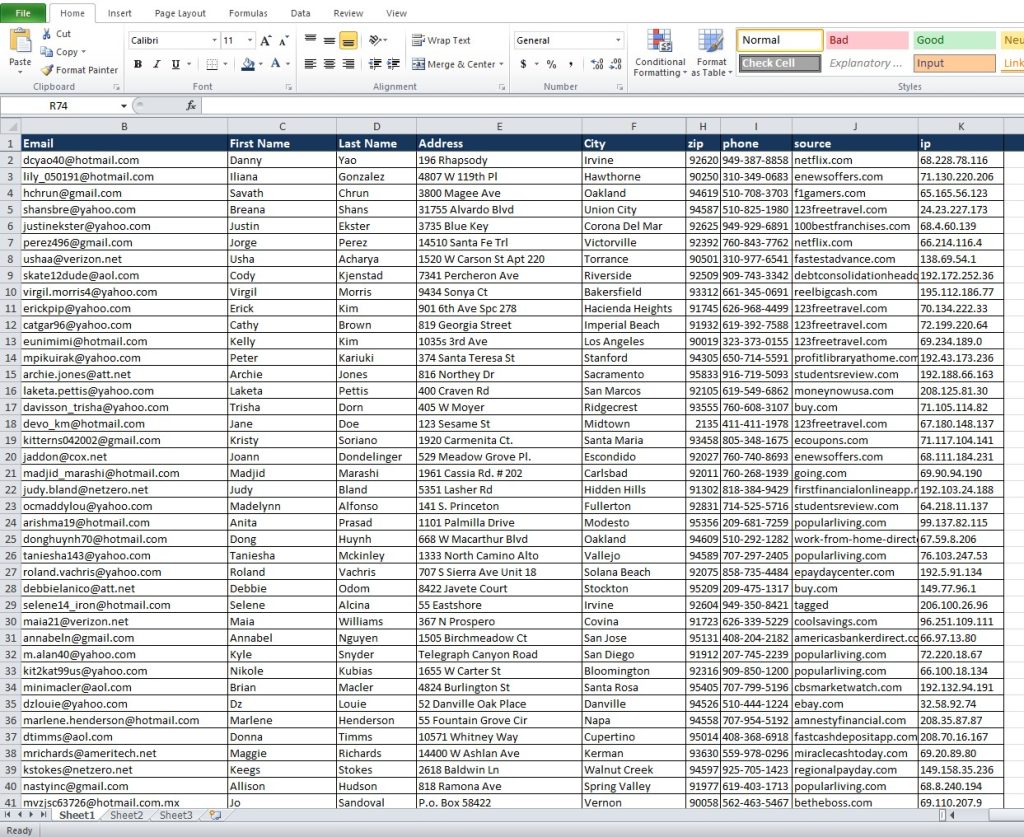Open the Merge & Center dropdown arrow

[502, 64]
